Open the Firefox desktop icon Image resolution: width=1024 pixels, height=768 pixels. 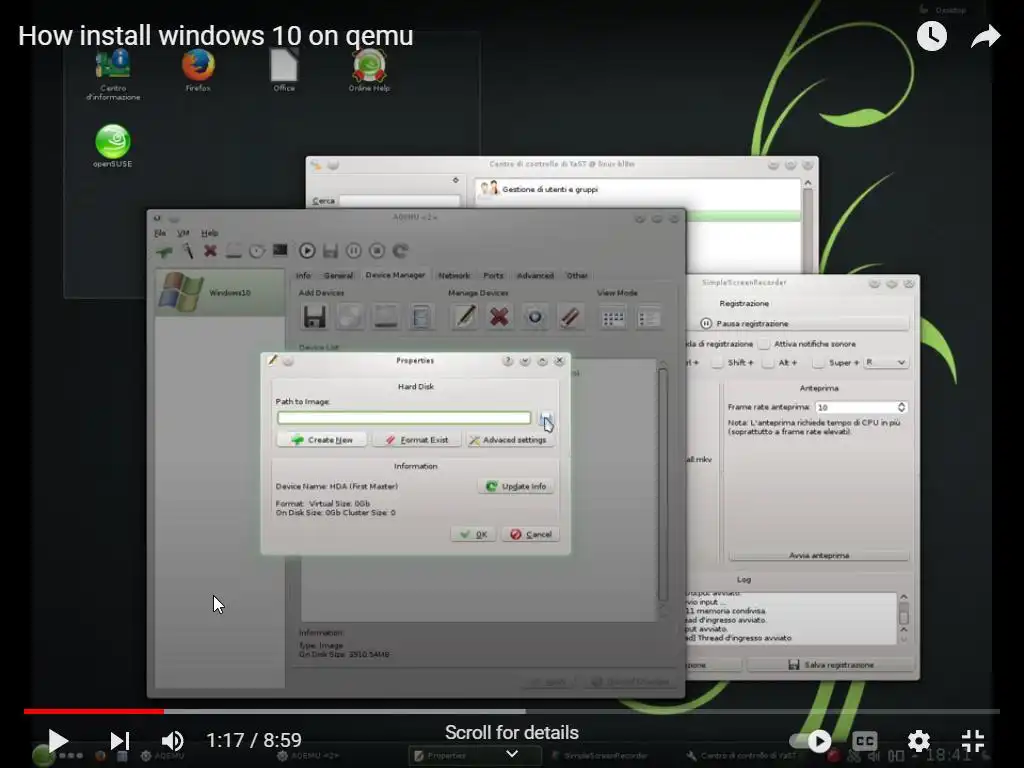coord(198,70)
